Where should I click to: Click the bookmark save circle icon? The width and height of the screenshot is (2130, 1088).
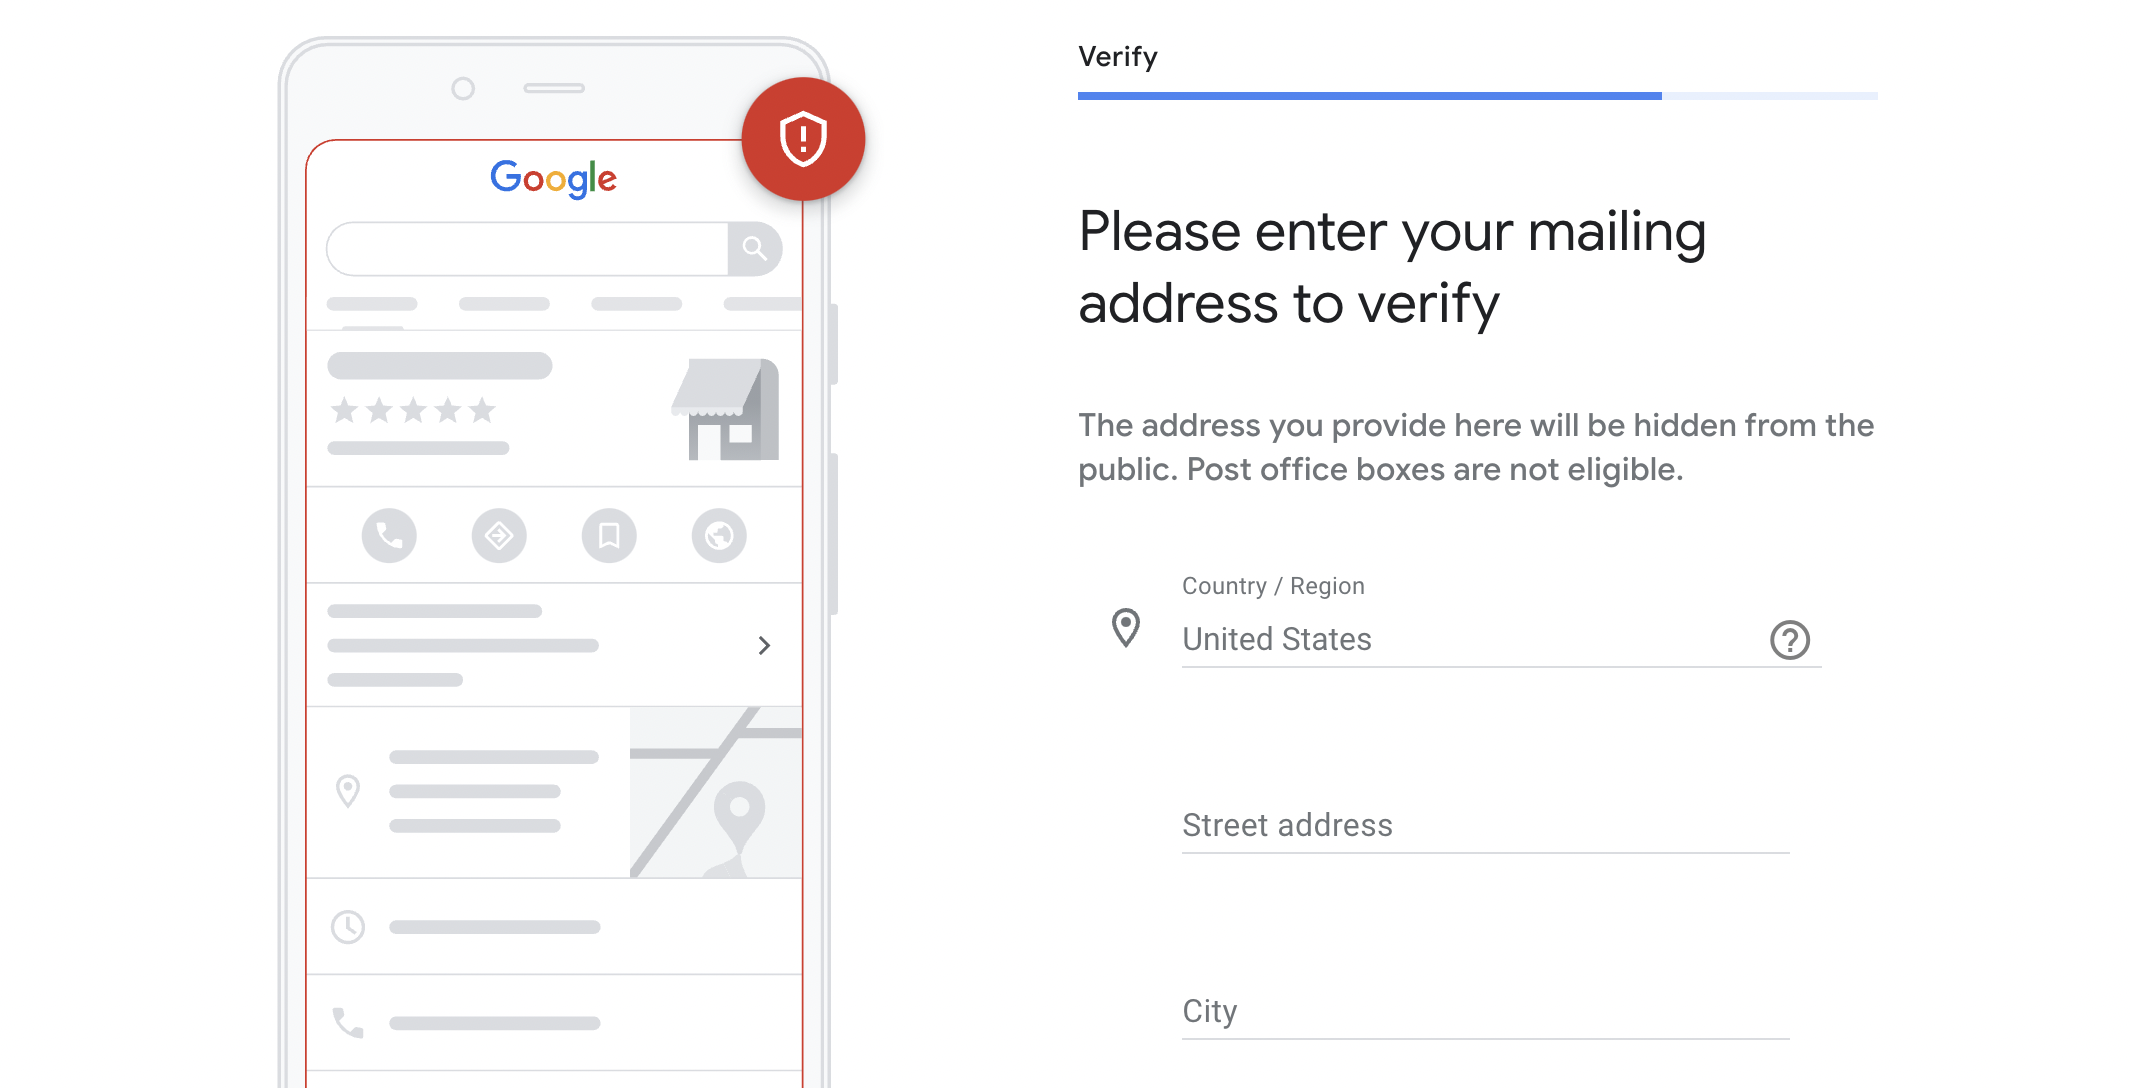tap(609, 536)
